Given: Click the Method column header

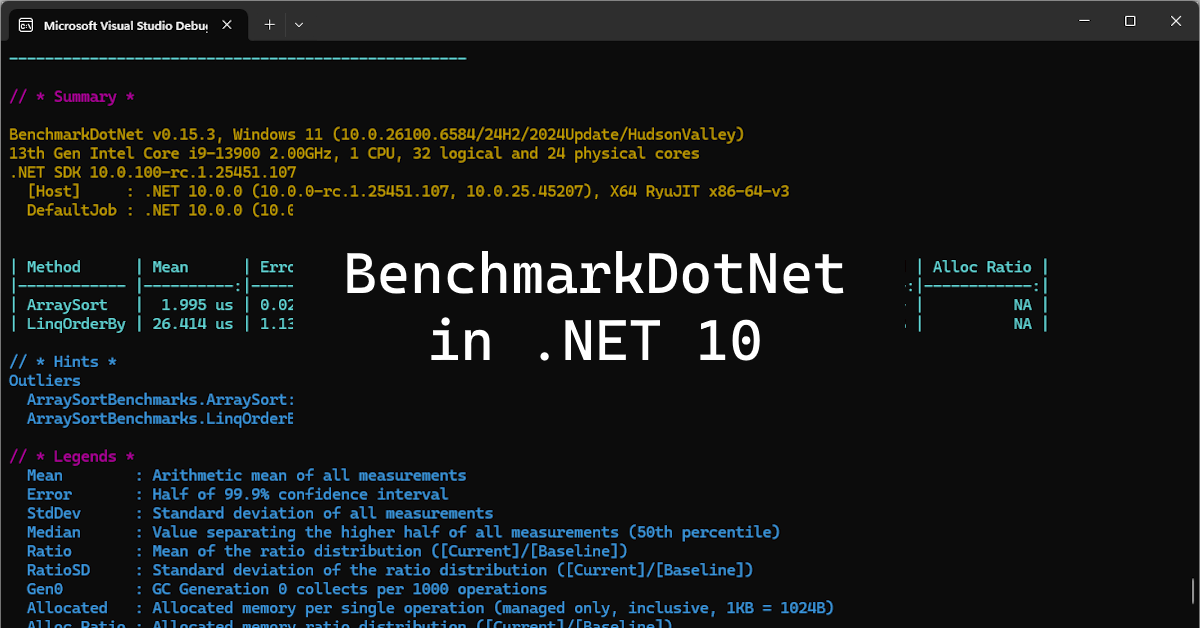Looking at the screenshot, I should pos(54,267).
